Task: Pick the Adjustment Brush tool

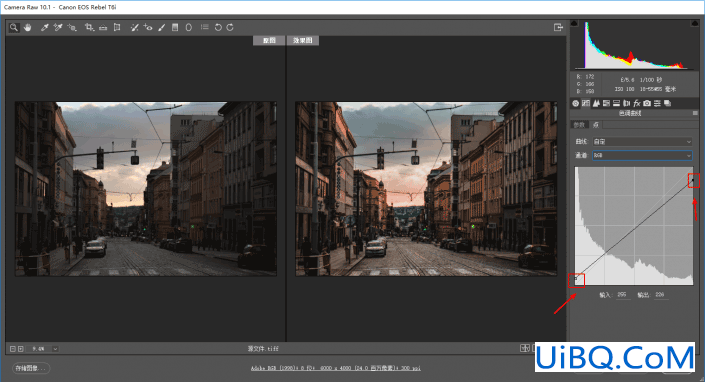Action: (x=161, y=27)
